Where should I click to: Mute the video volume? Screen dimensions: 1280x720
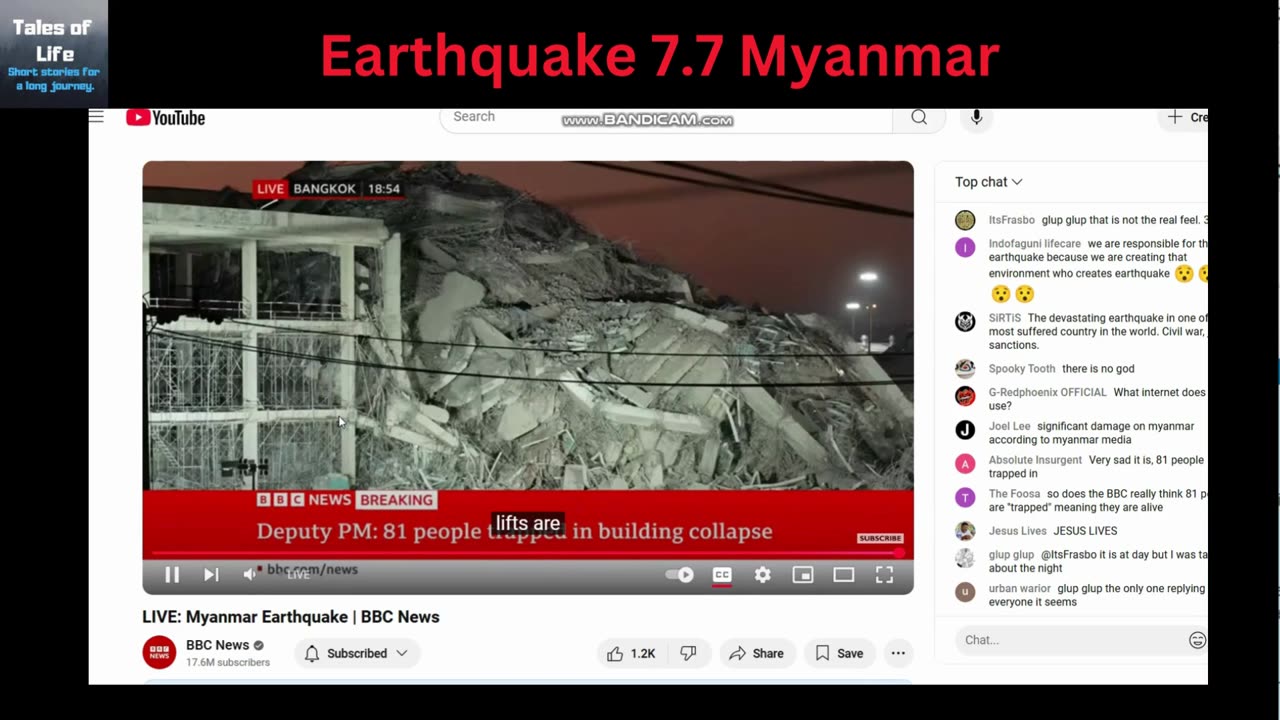[x=250, y=574]
